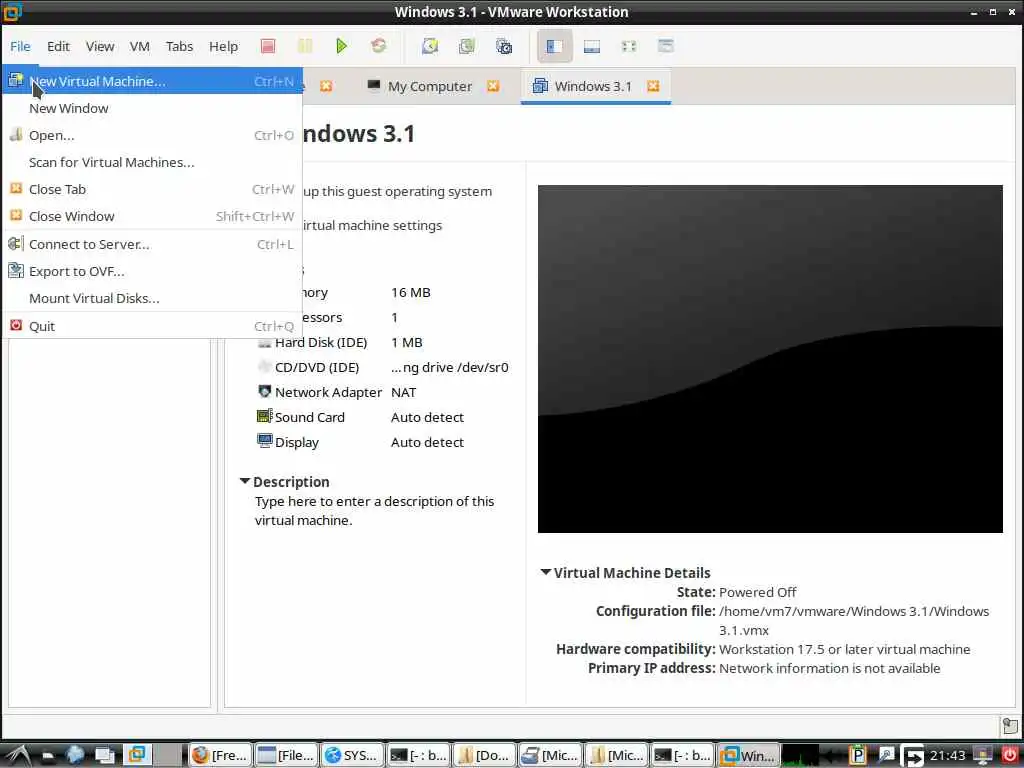Click the 16 MB memory value

411,293
